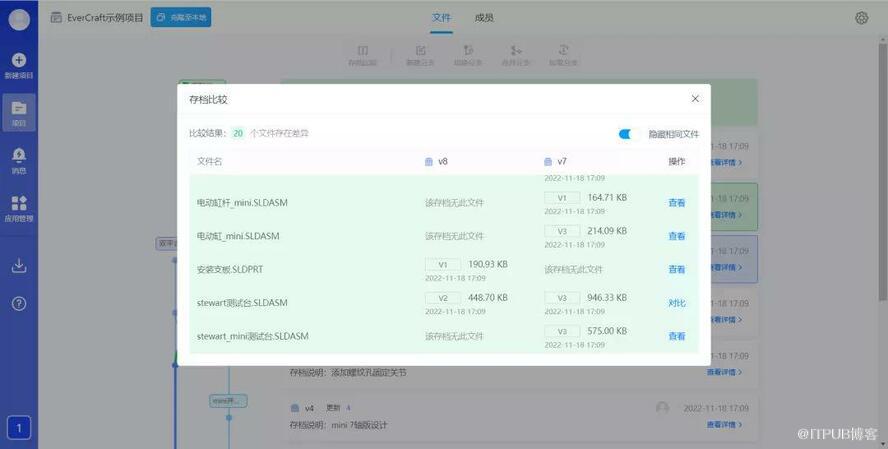
Task: Click the 更新 4 label in v4 card
Action: [339, 408]
